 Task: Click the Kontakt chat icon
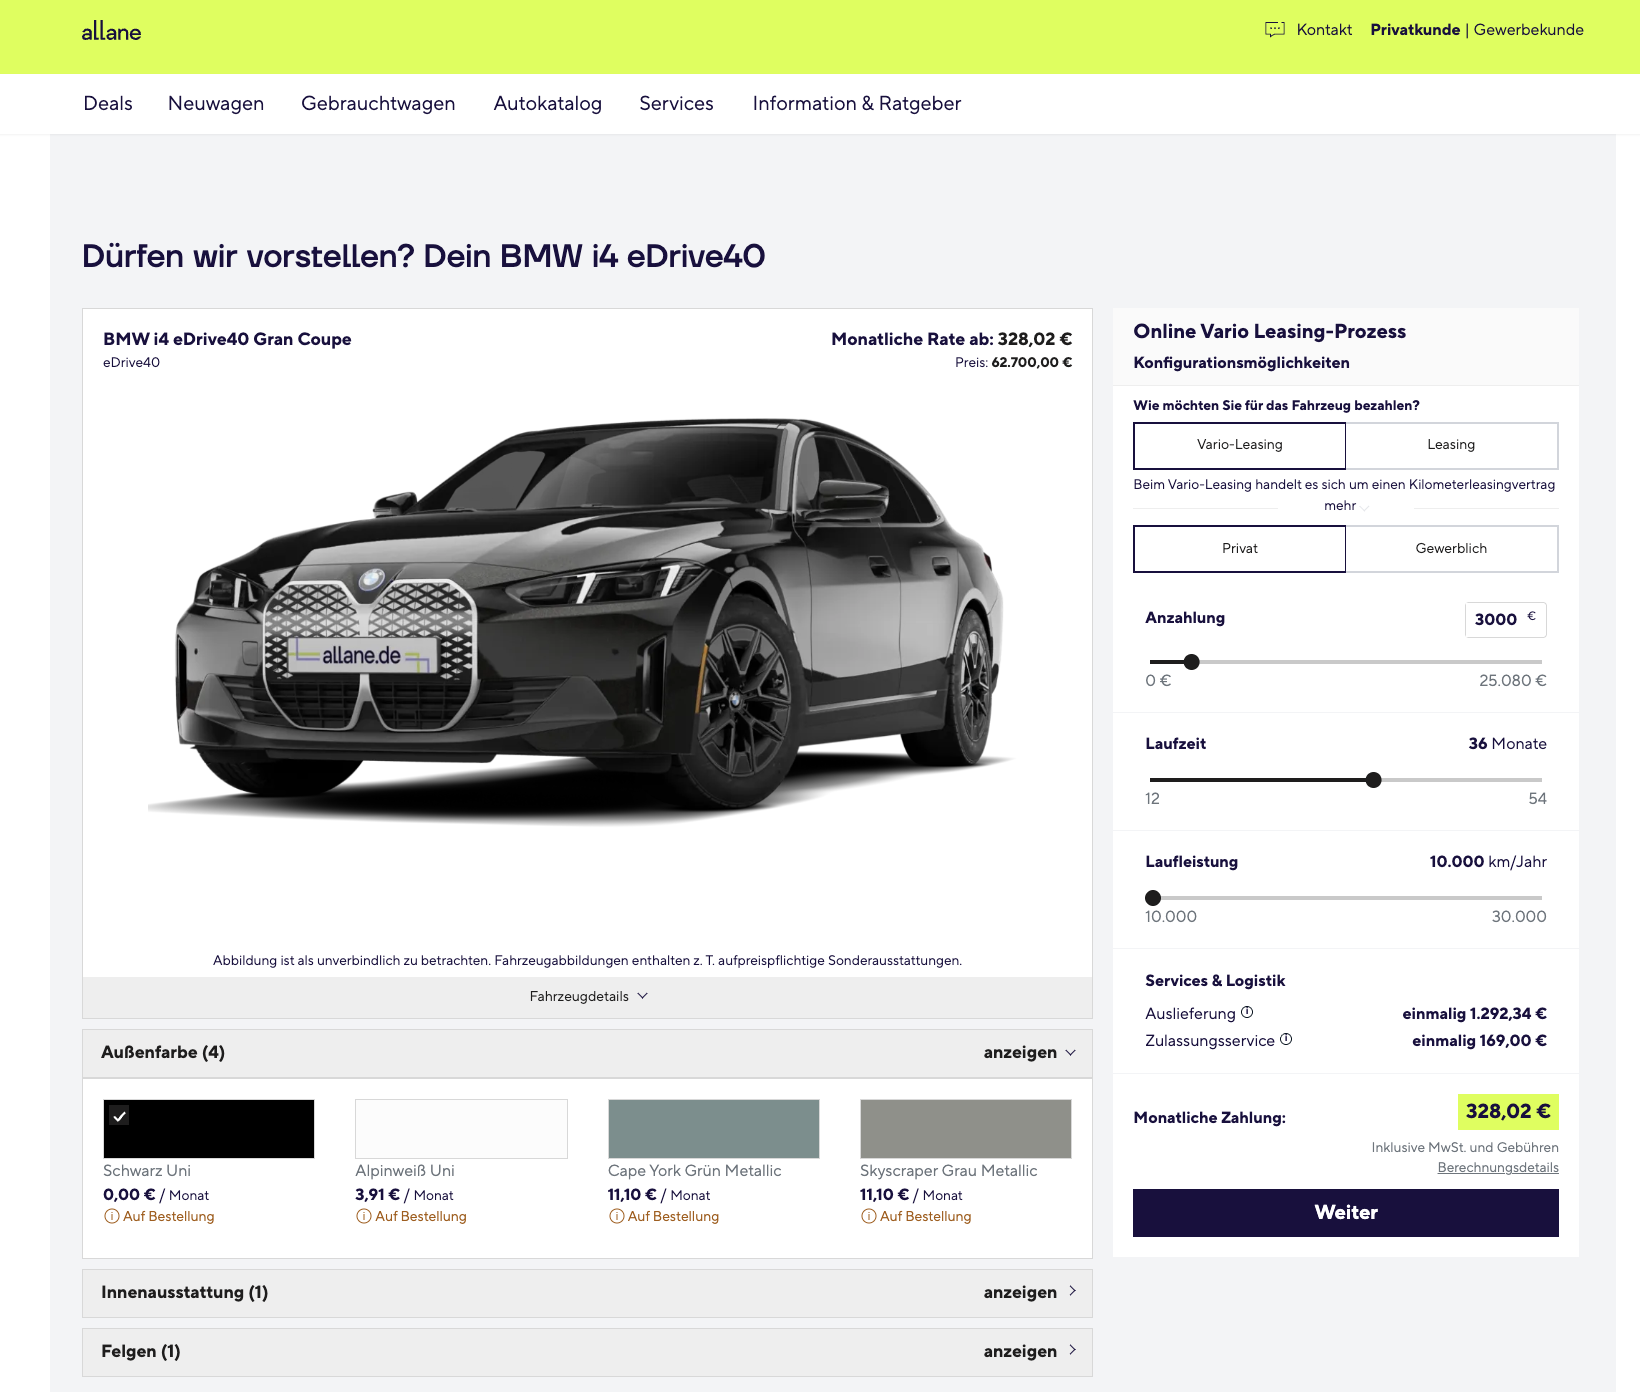[x=1274, y=30]
